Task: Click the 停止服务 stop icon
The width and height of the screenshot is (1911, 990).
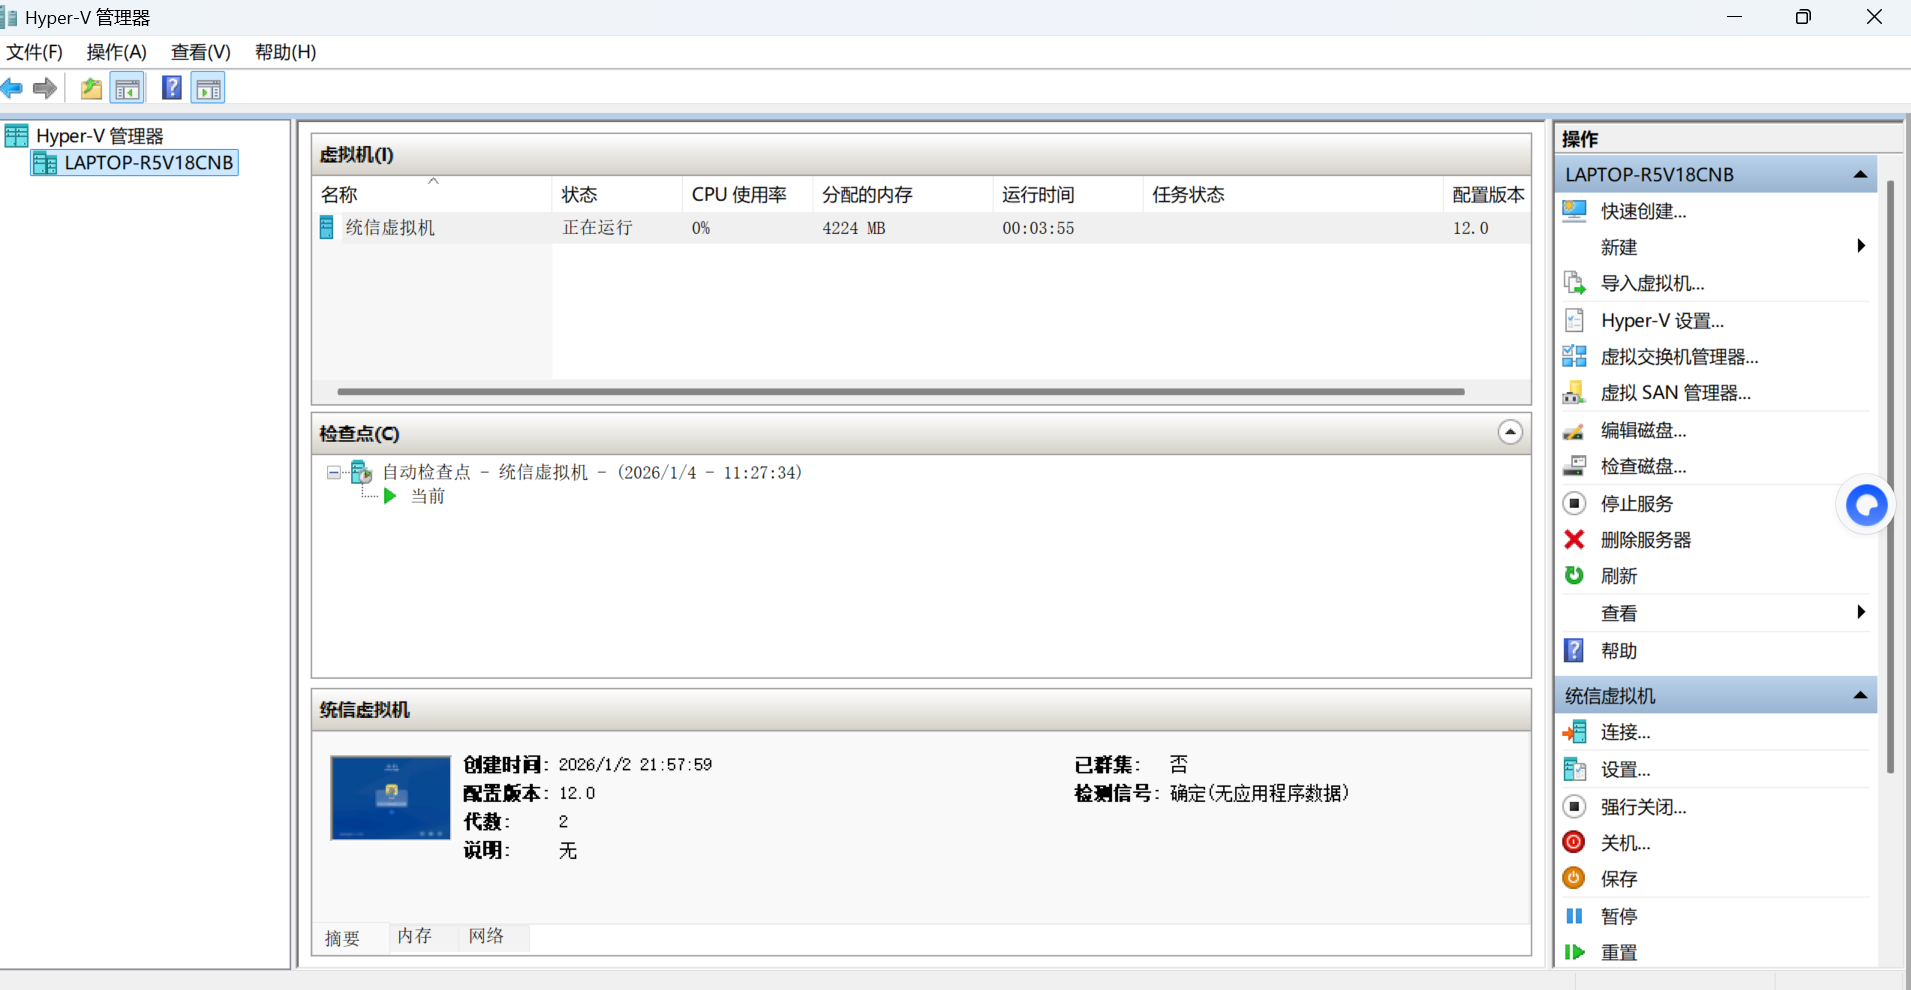Action: coord(1574,503)
